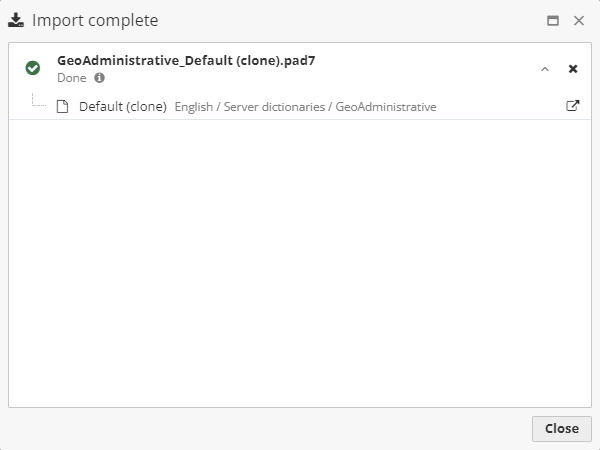Click the empty area of the import list
Screen dimensions: 600x450
point(300,260)
